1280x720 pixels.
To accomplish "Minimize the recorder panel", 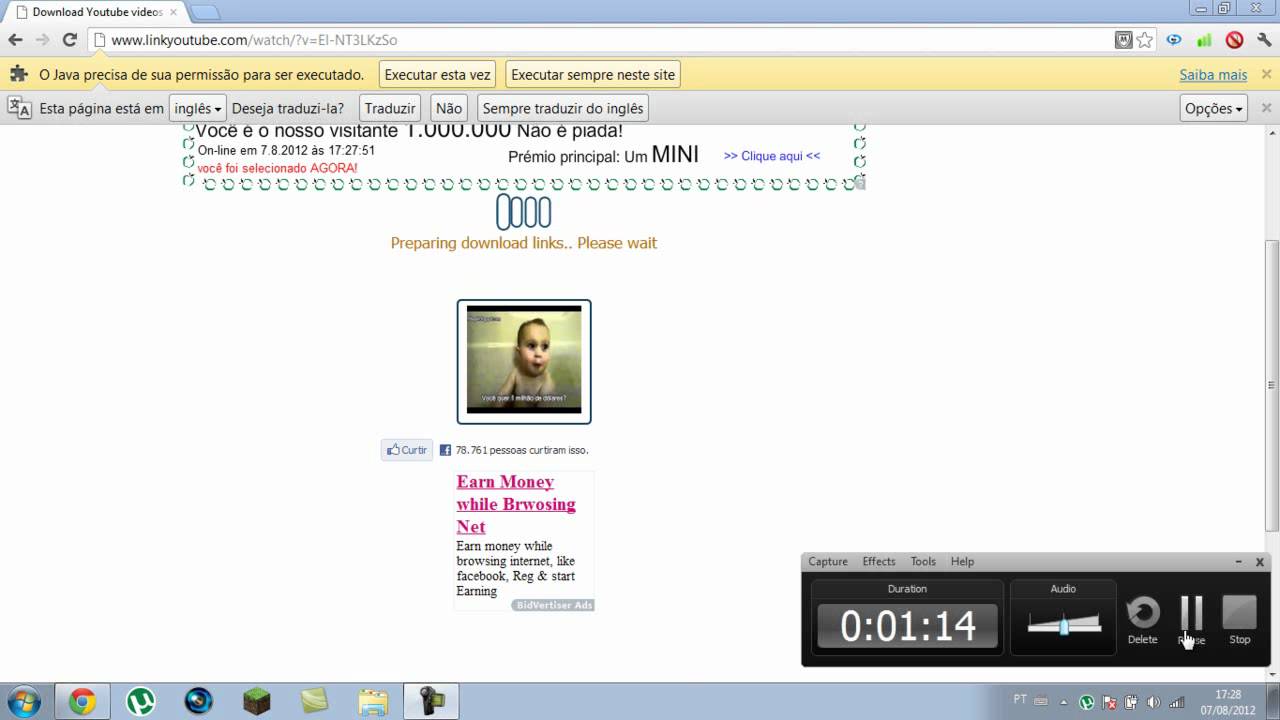I will pyautogui.click(x=1239, y=562).
